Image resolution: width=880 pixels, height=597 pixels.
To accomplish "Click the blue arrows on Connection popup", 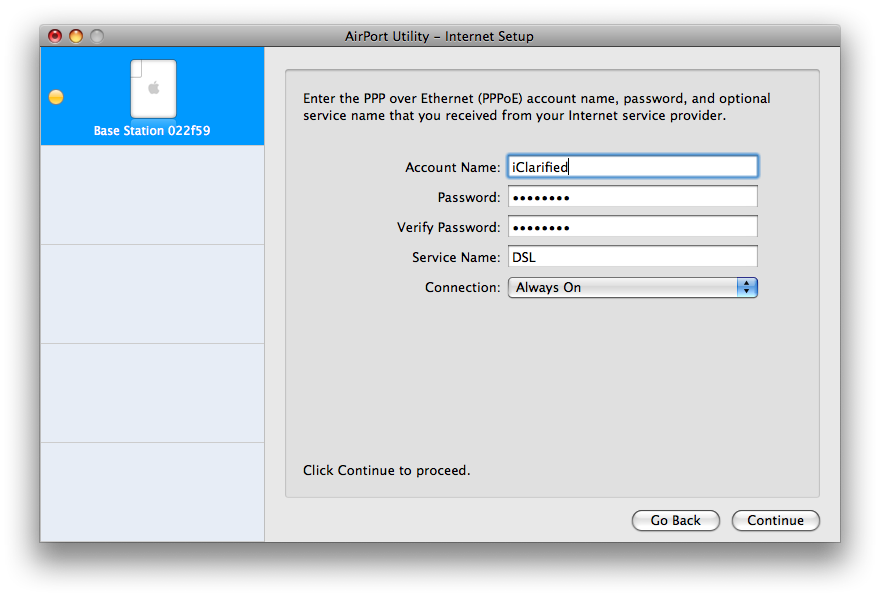I will tap(747, 288).
